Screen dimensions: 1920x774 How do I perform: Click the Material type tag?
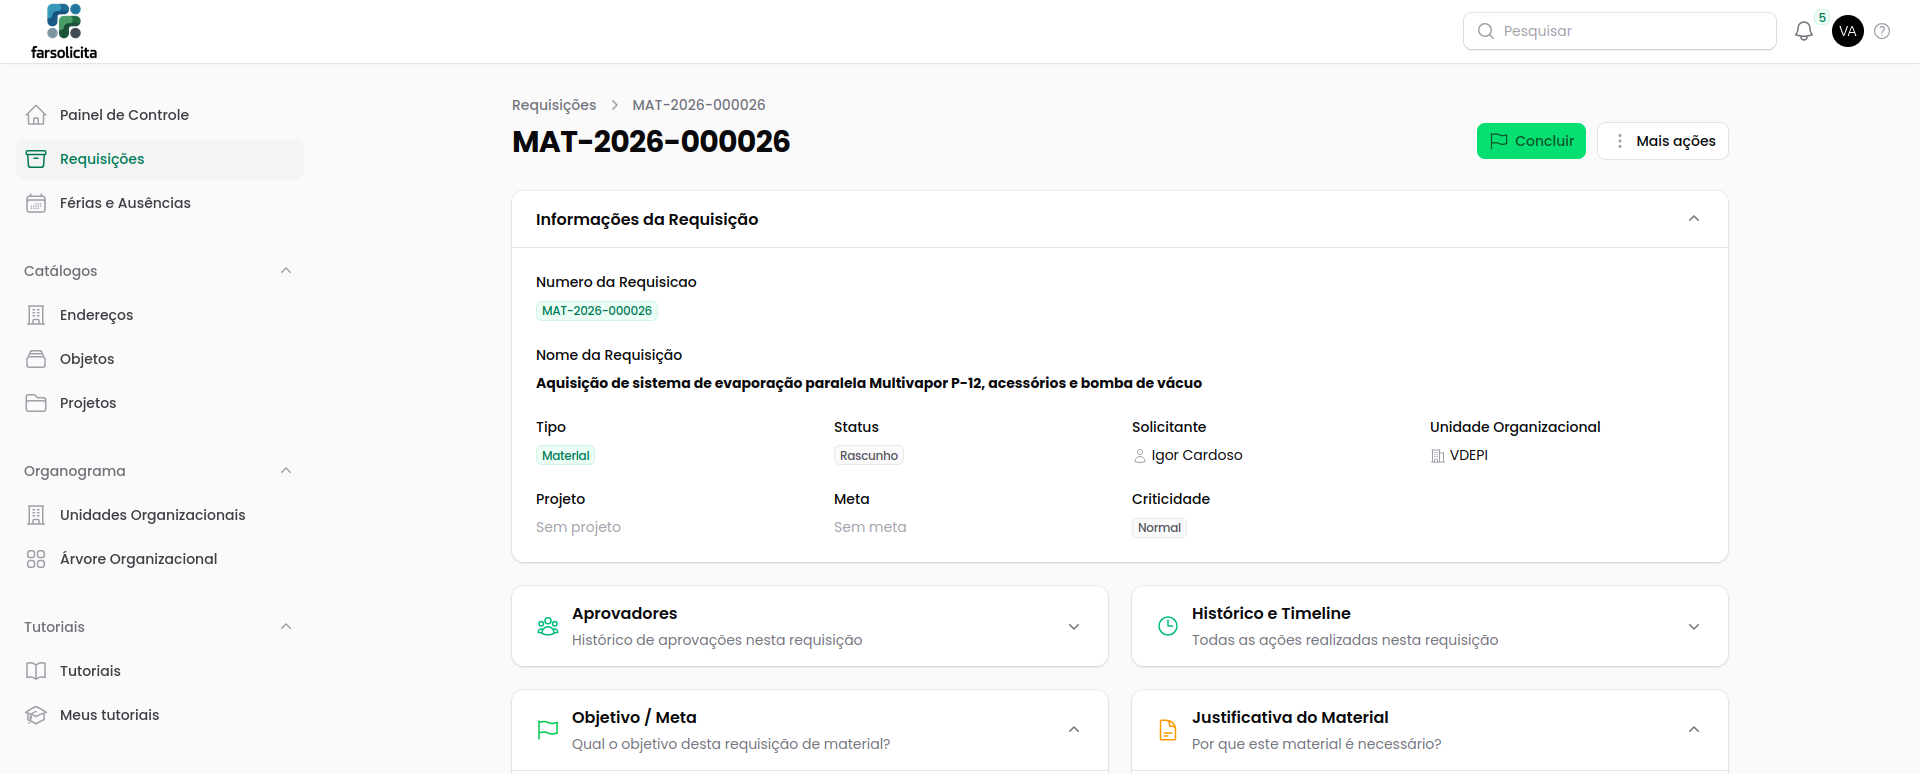[x=566, y=456]
